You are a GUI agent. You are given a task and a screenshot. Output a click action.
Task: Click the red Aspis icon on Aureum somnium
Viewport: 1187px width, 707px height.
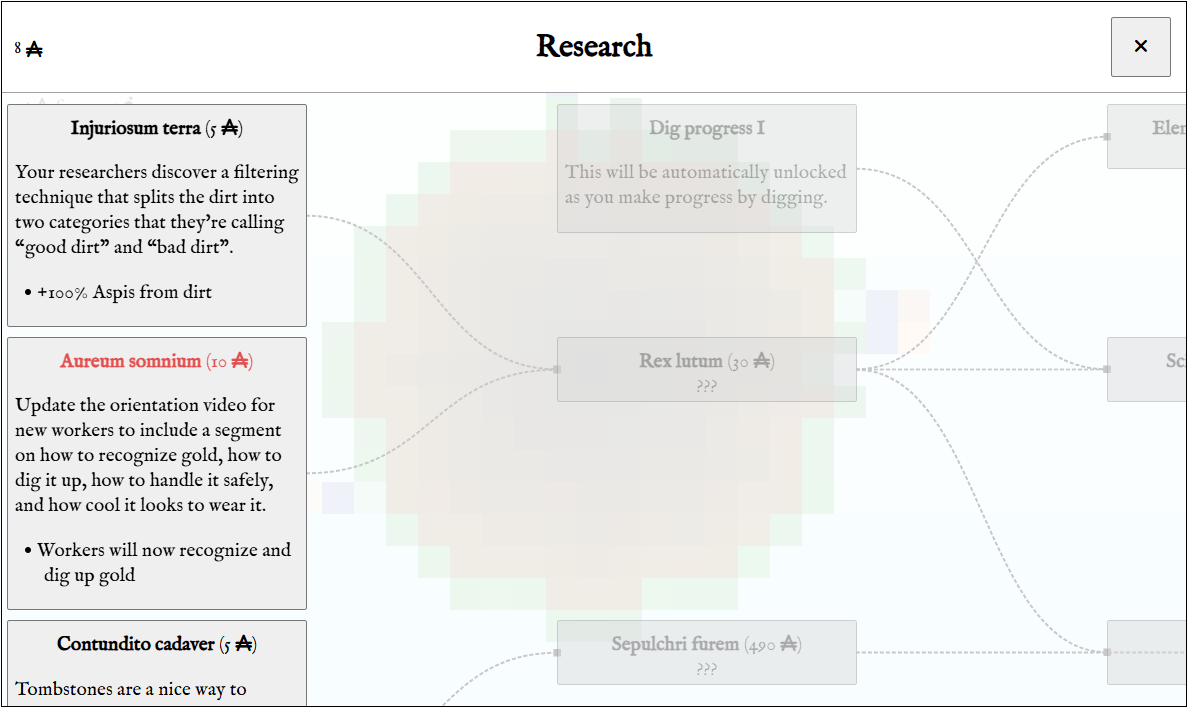pos(240,361)
